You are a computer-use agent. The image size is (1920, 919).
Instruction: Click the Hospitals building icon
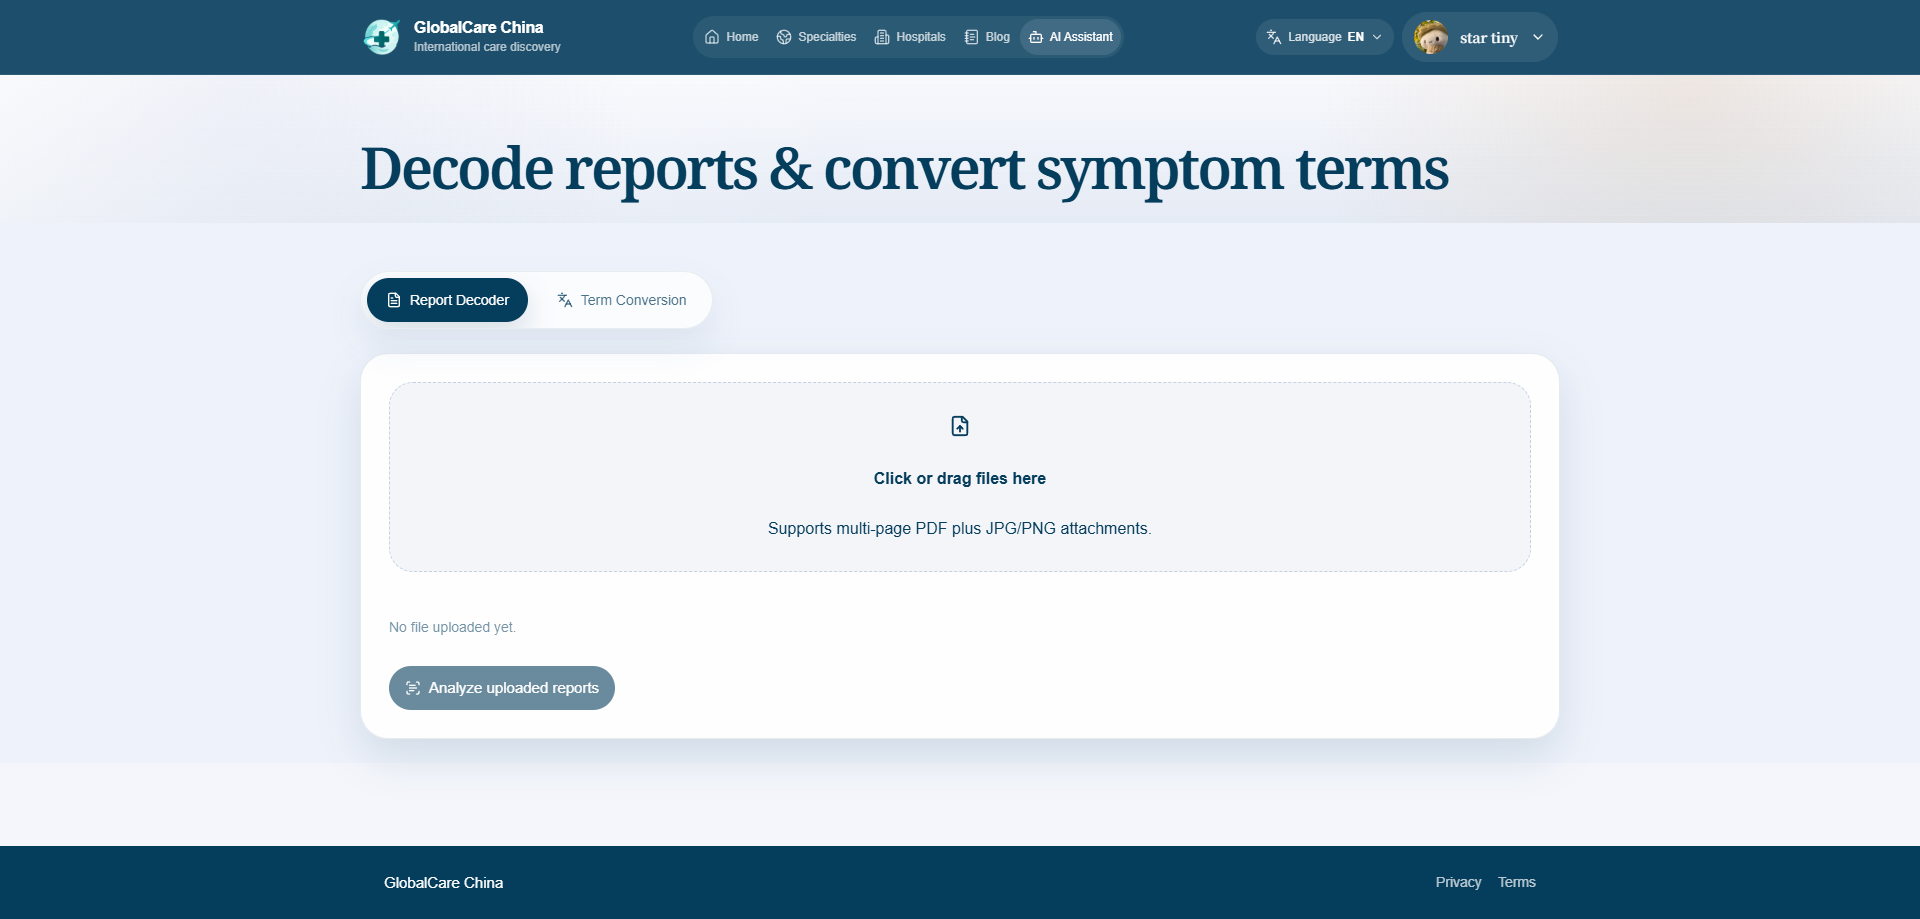click(882, 37)
